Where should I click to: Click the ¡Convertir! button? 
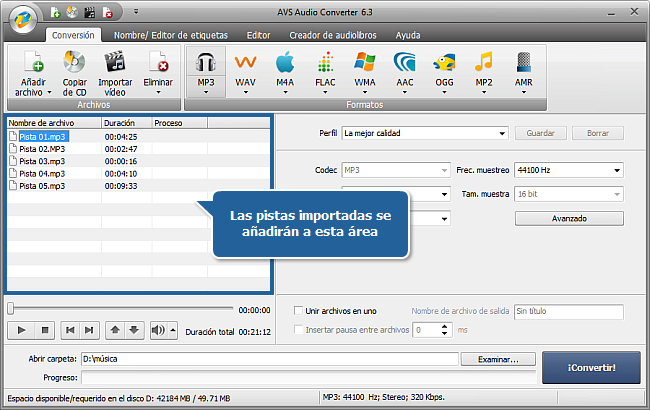591,367
